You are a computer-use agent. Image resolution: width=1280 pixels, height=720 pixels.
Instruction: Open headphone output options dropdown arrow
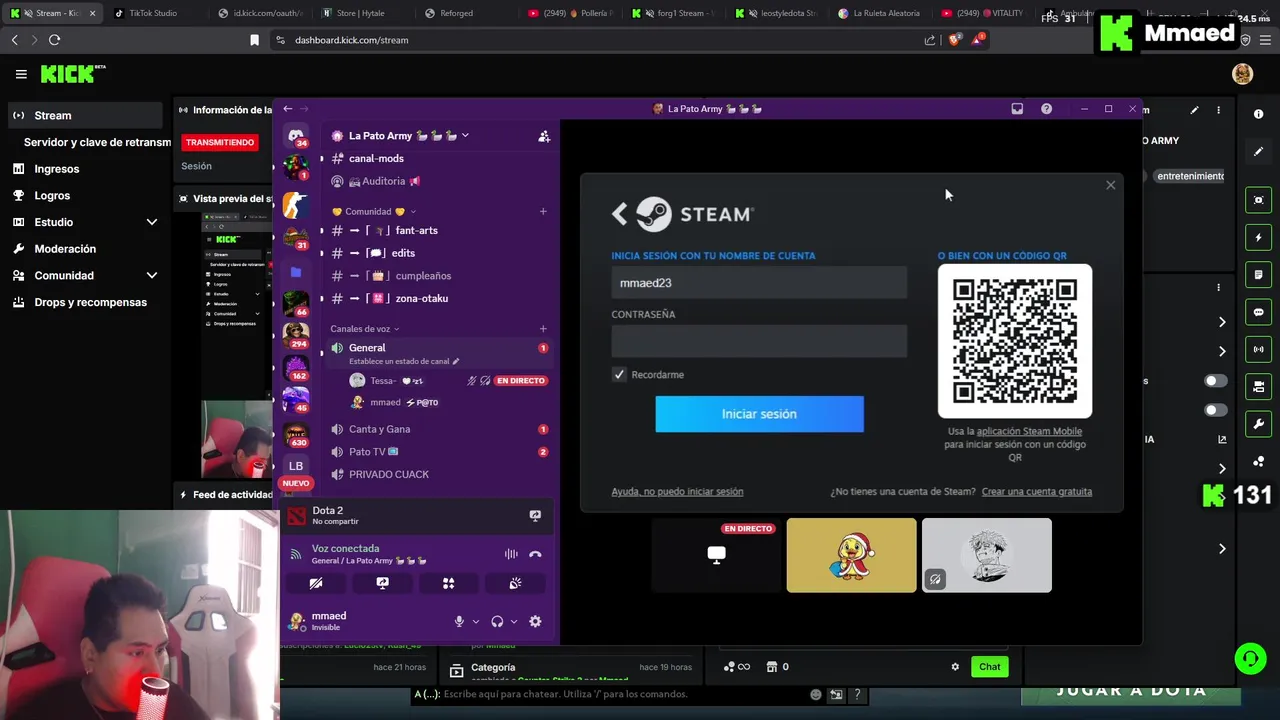coord(514,622)
